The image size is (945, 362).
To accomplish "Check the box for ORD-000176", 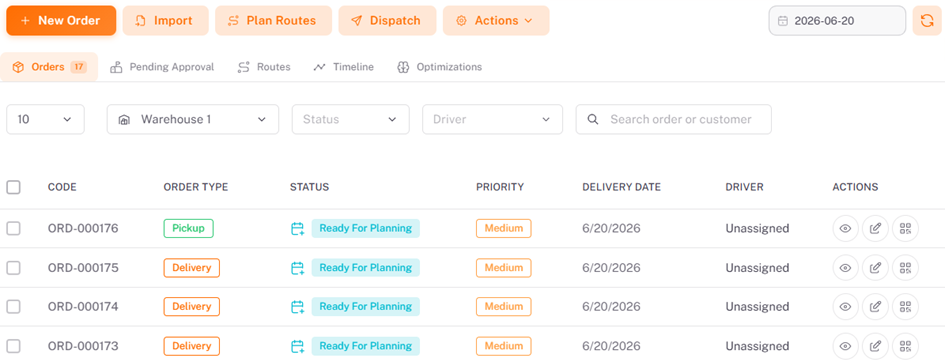I will coord(13,228).
